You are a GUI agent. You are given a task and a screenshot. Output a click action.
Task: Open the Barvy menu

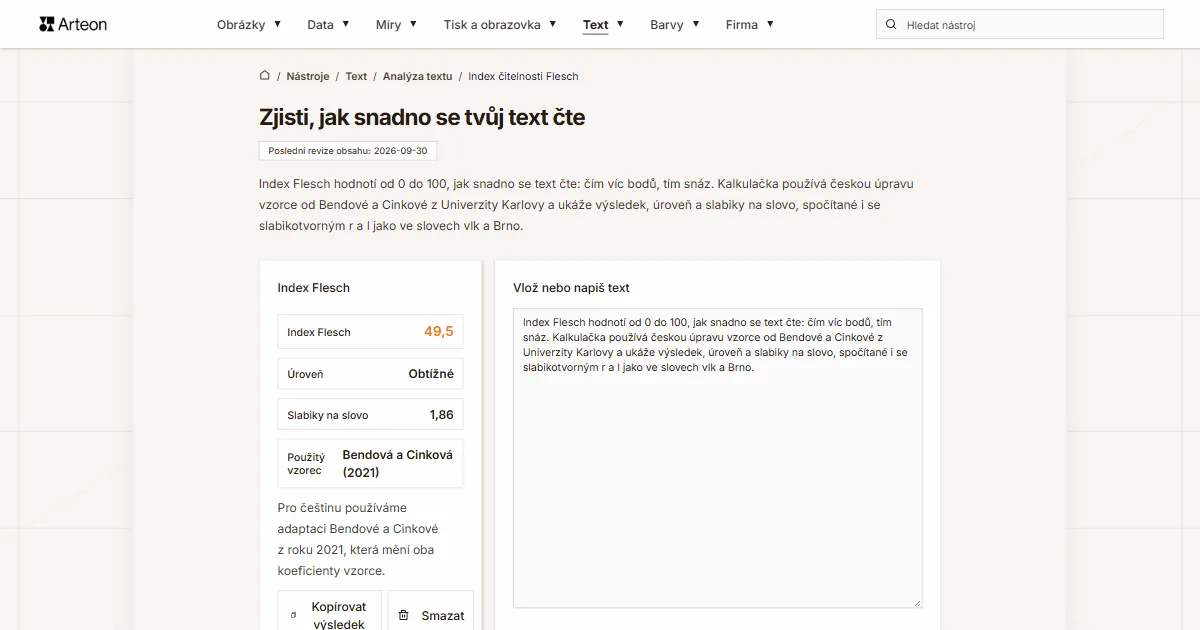click(x=667, y=24)
